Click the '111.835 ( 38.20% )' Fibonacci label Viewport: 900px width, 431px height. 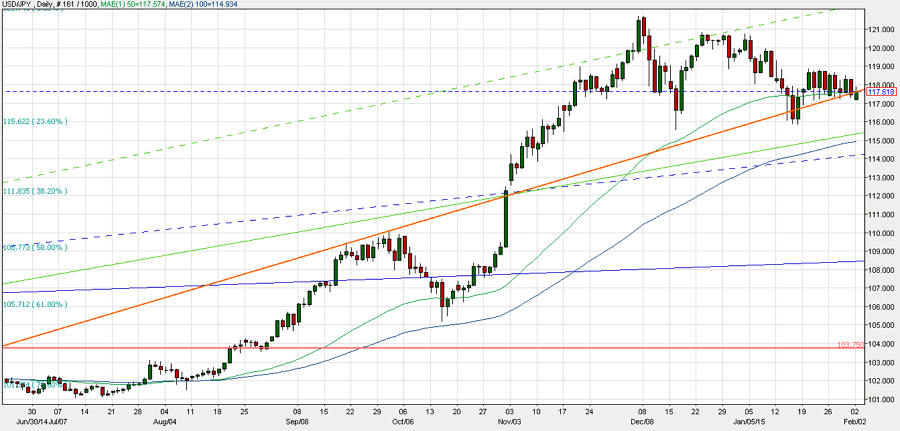pyautogui.click(x=35, y=191)
